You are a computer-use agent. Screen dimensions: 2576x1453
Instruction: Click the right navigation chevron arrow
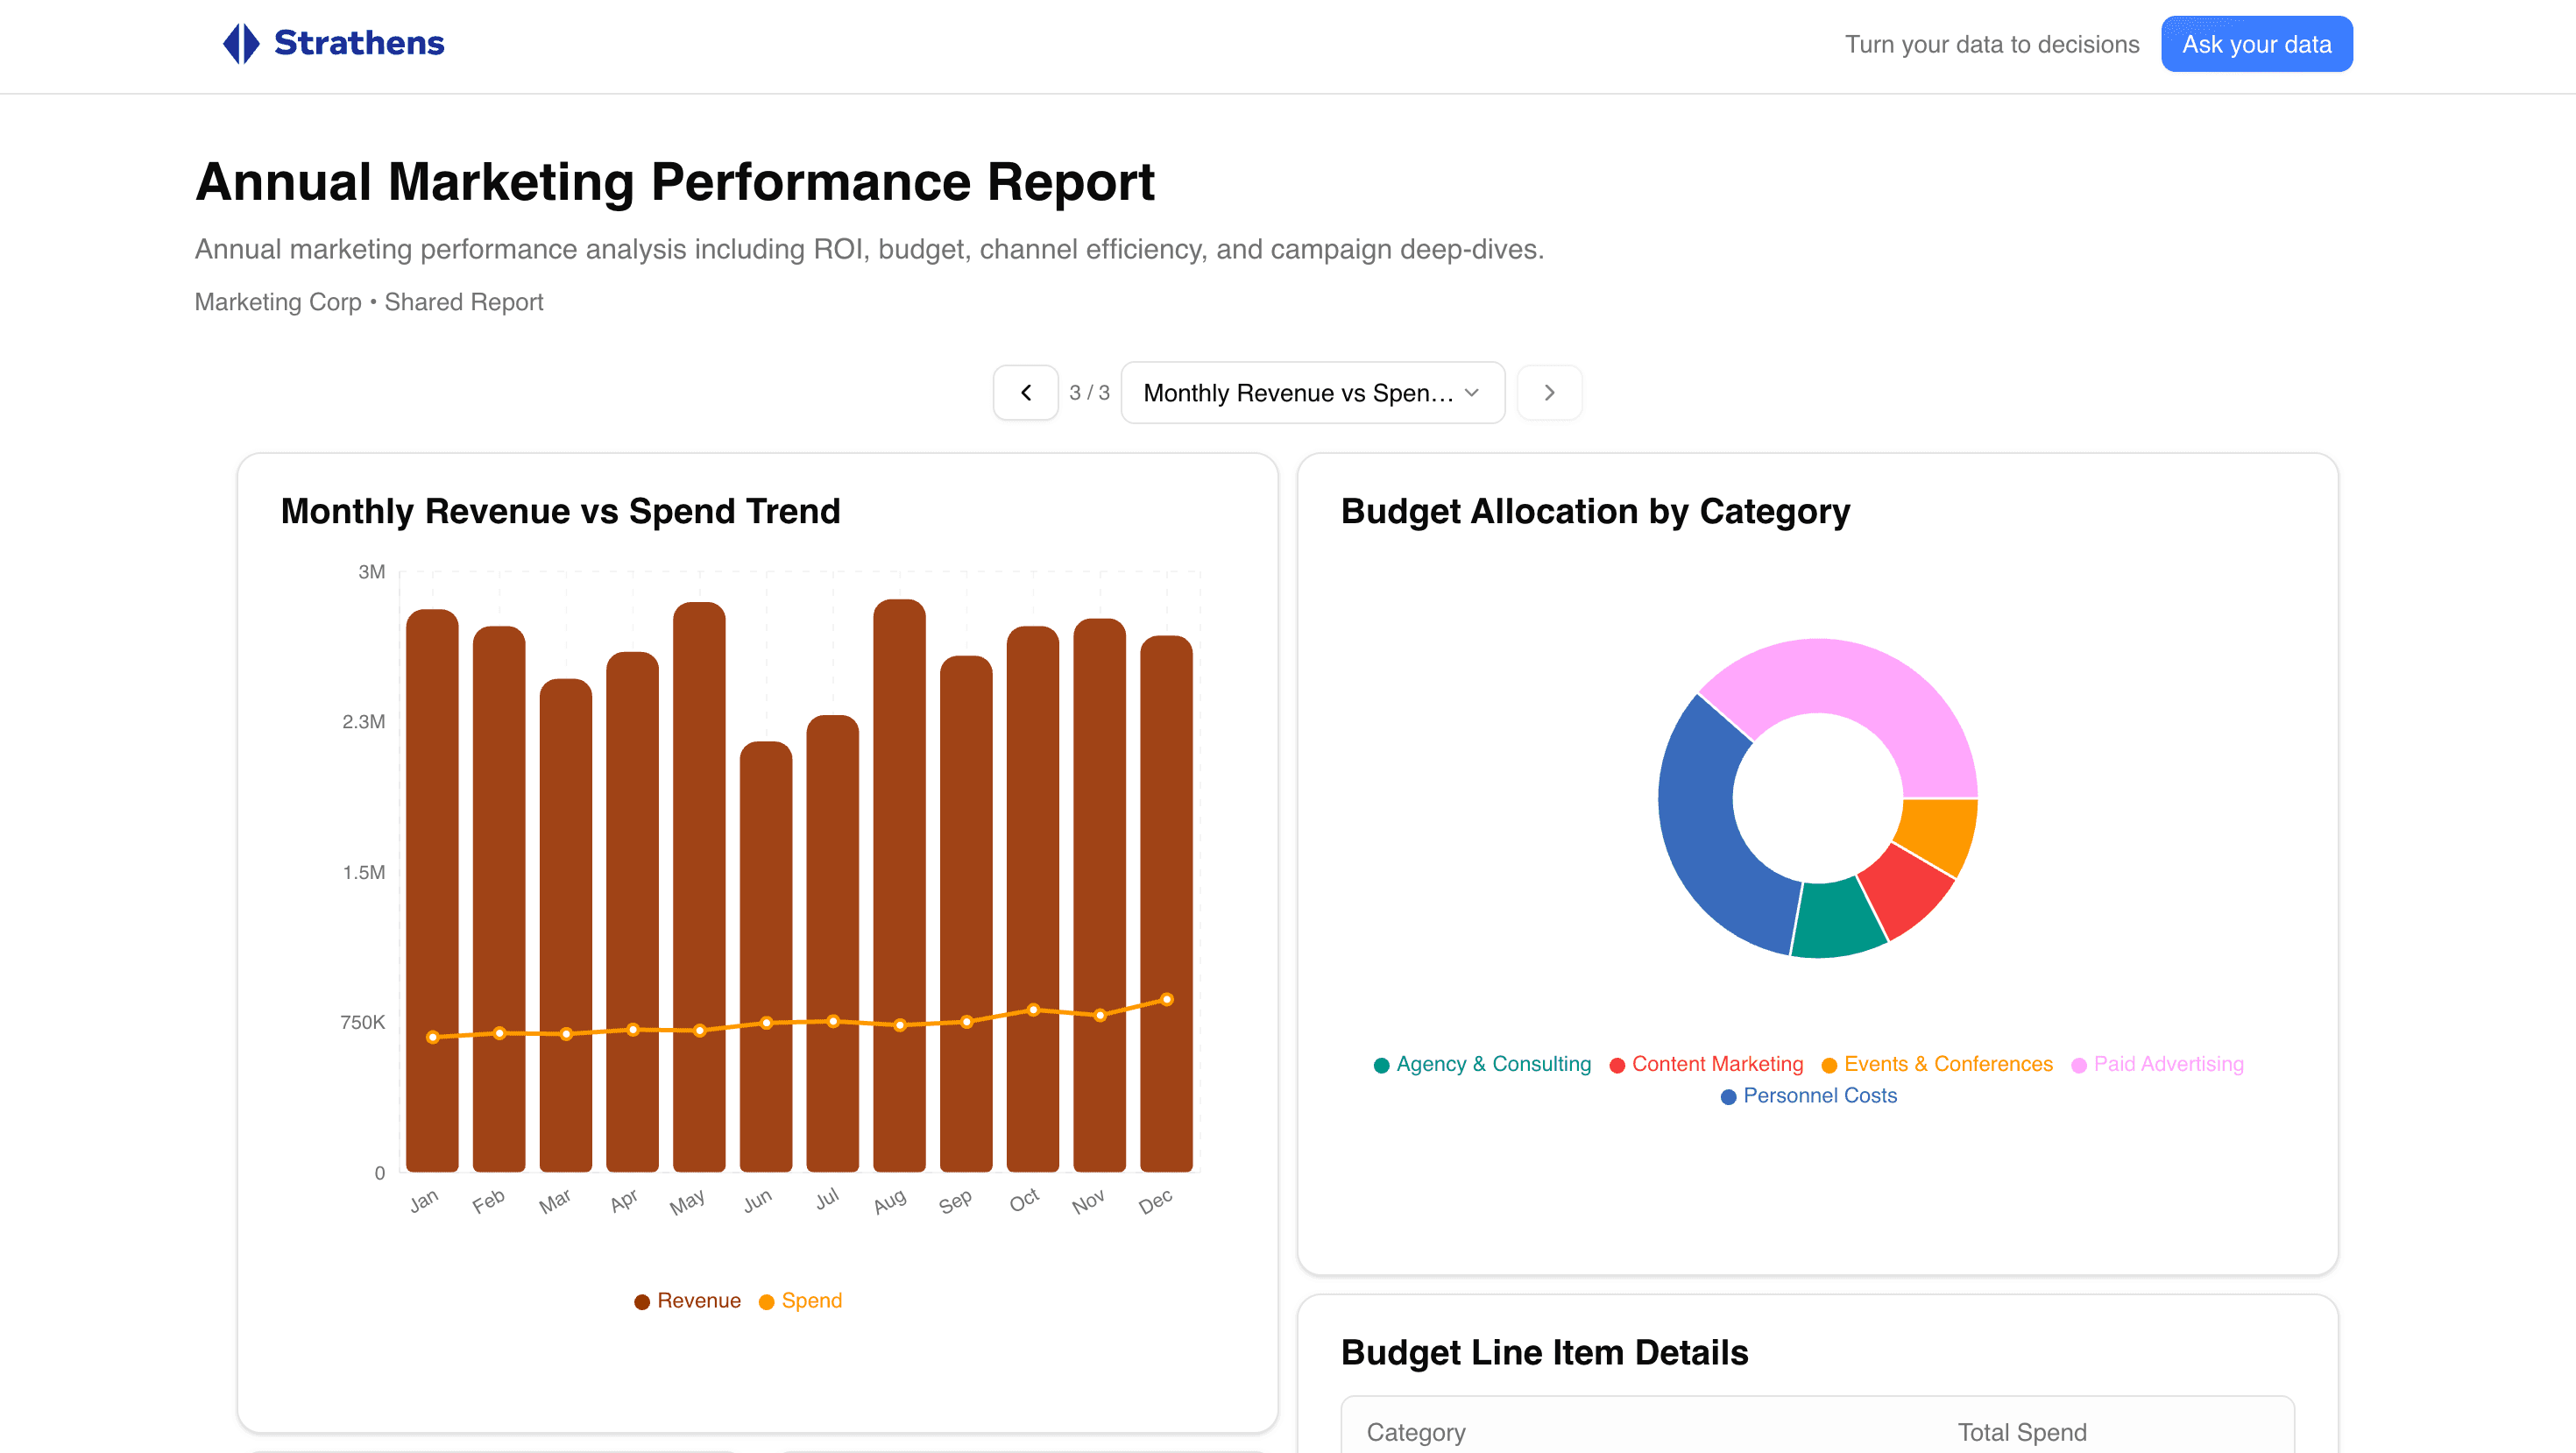(x=1548, y=392)
